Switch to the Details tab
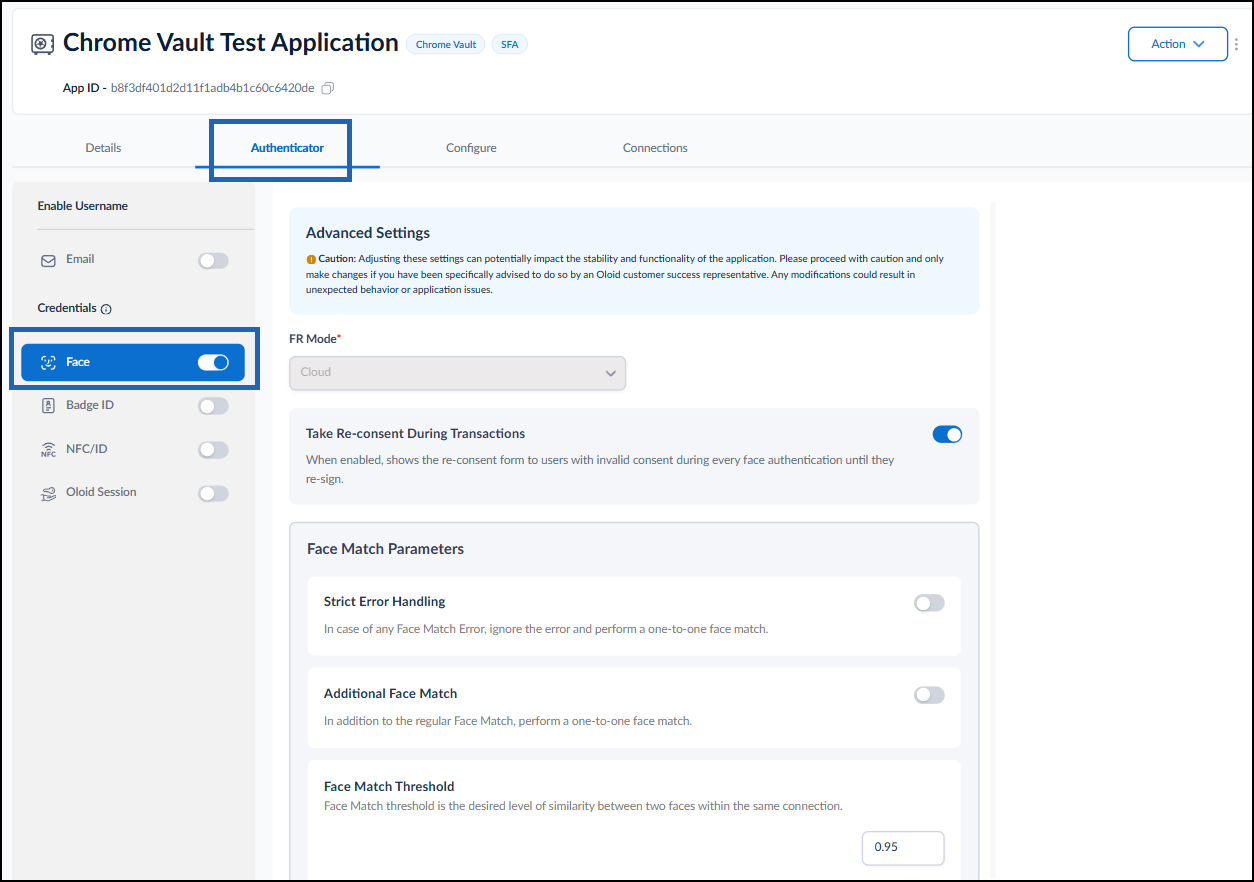This screenshot has width=1254, height=882. coord(103,148)
